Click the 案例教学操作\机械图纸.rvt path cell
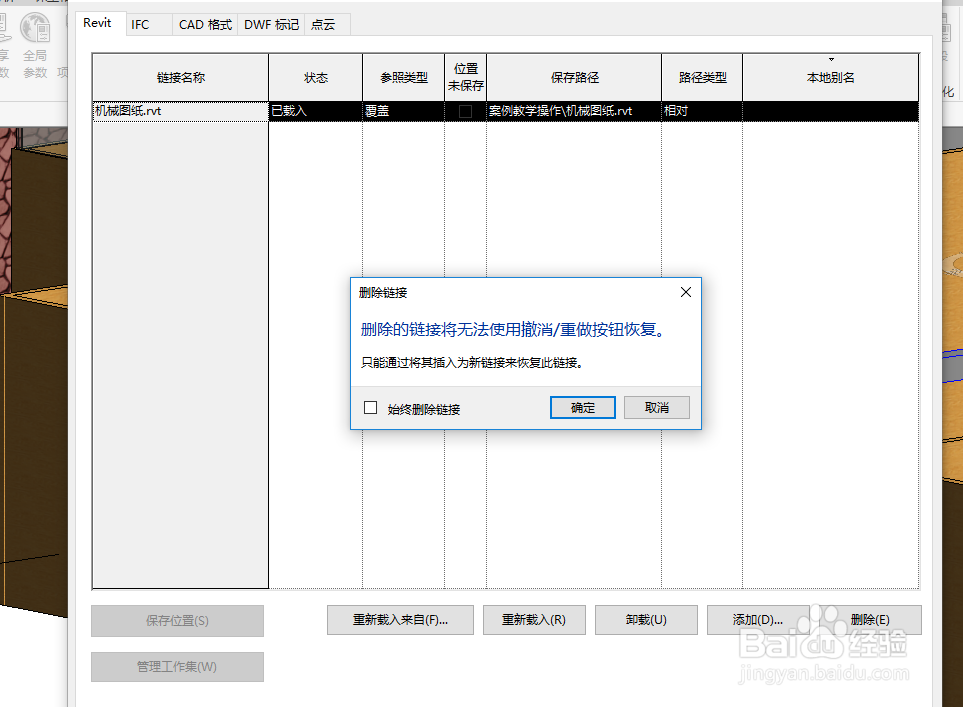This screenshot has height=707, width=963. [x=574, y=111]
